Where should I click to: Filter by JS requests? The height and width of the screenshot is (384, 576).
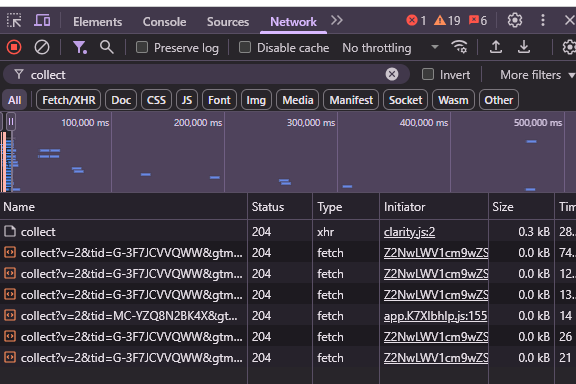[x=187, y=100]
